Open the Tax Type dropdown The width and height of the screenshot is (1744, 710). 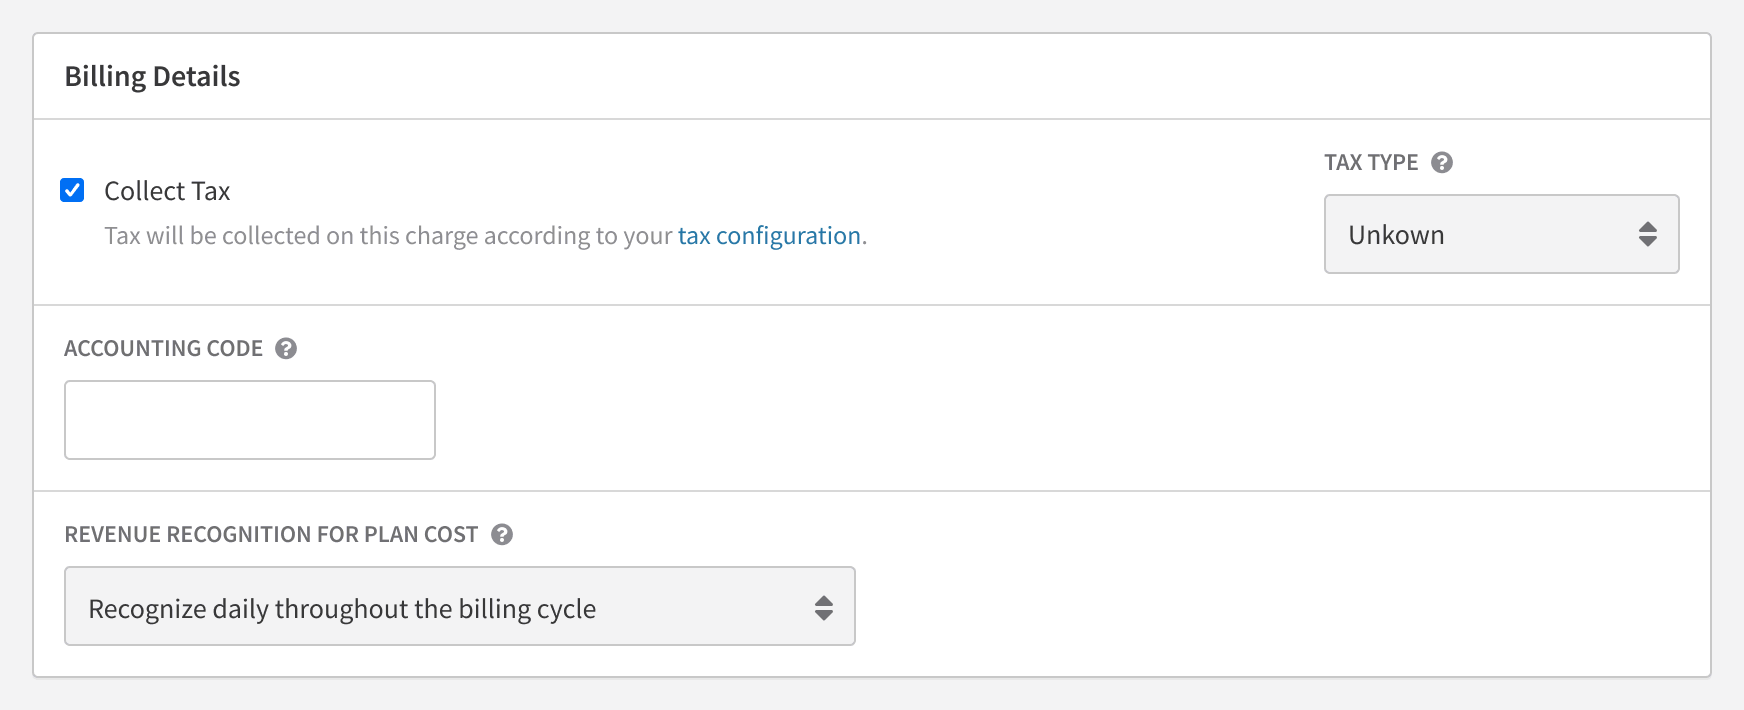click(1500, 234)
